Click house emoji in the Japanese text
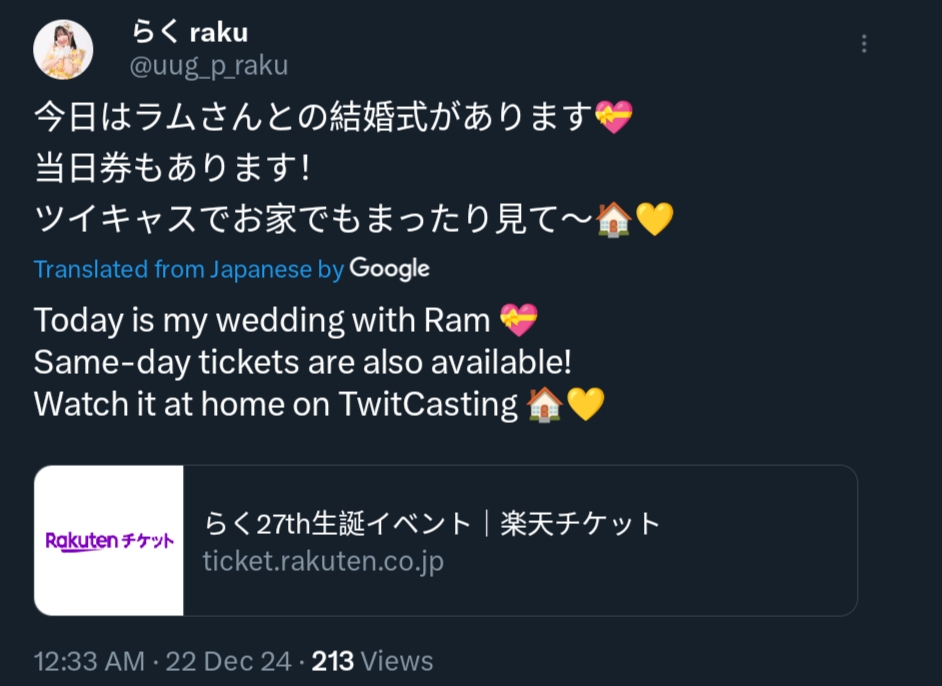The width and height of the screenshot is (942, 686). click(x=613, y=219)
